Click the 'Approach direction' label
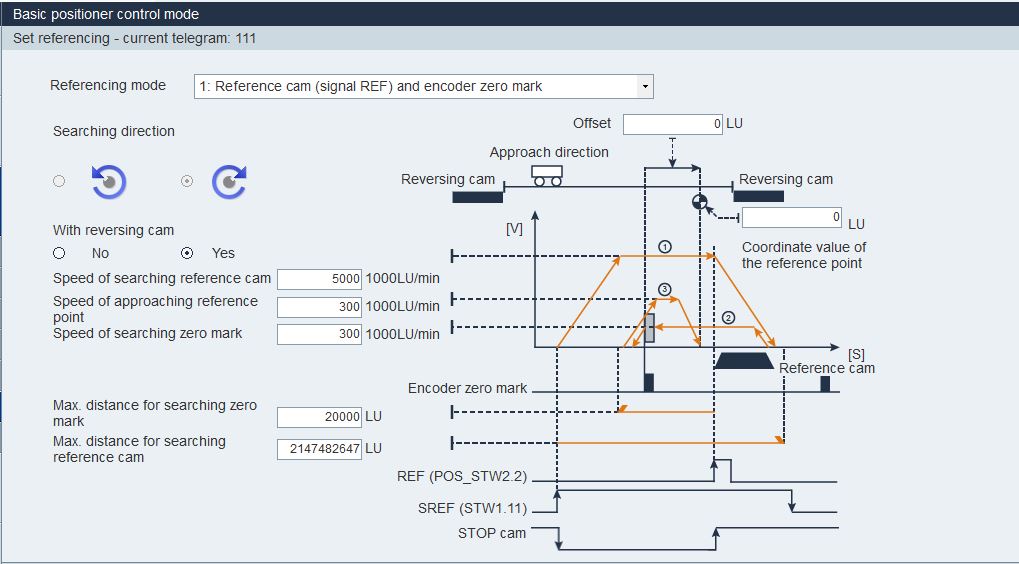Screen dimensions: 1019x564 549,152
